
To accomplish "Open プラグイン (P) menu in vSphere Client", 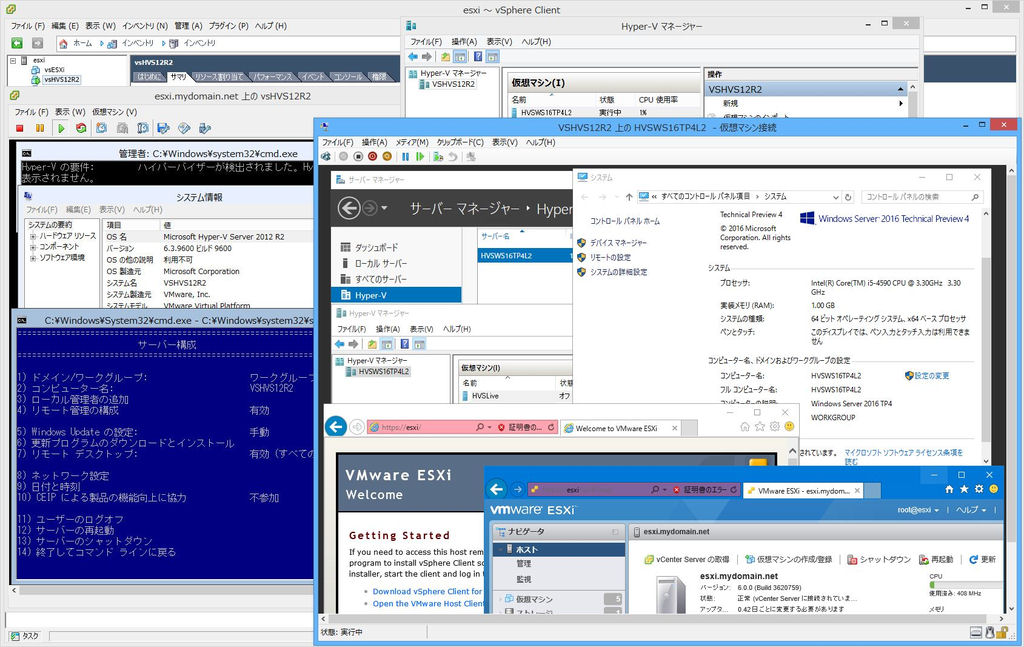I will (x=228, y=26).
